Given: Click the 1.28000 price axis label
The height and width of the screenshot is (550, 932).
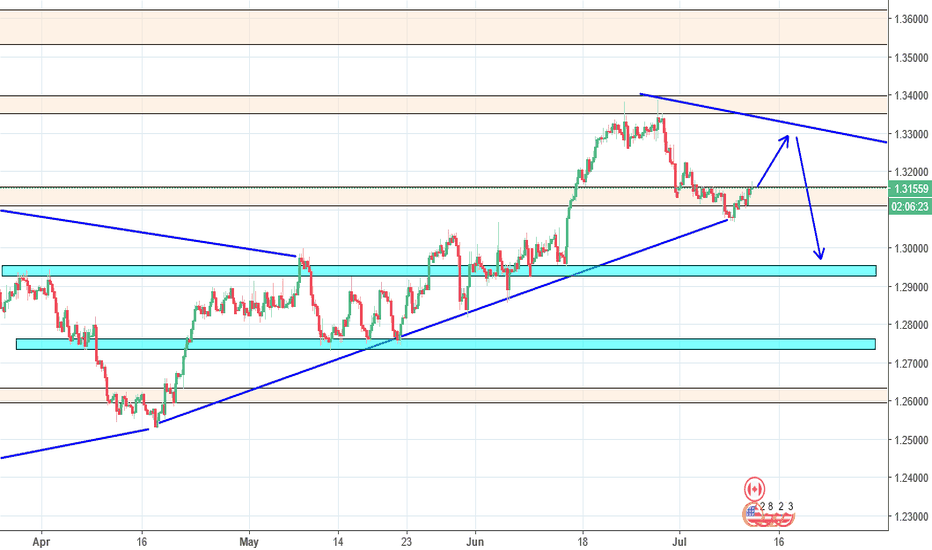Looking at the screenshot, I should pos(911,325).
